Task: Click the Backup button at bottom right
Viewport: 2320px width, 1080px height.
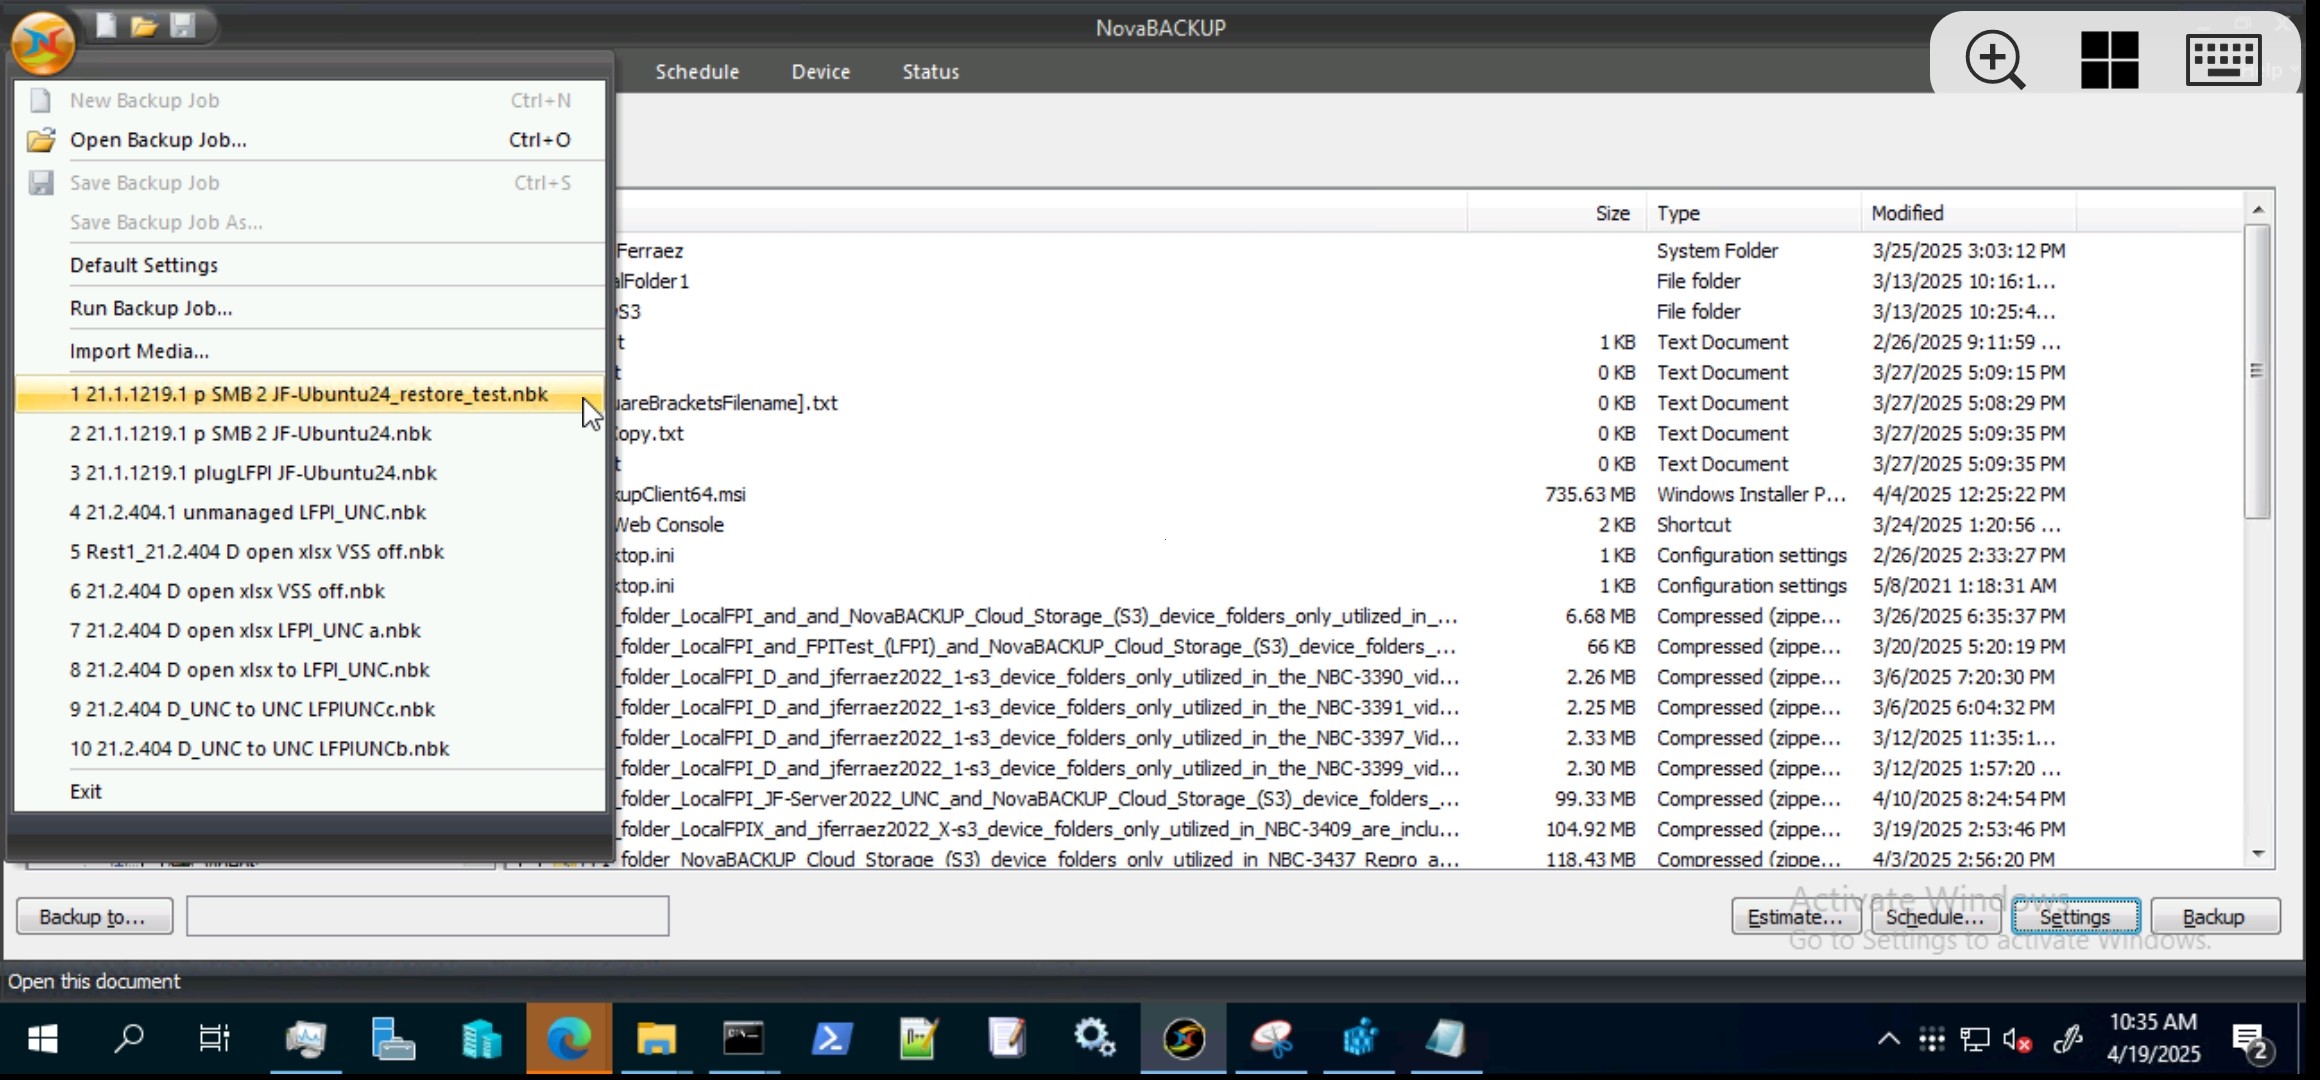Action: (2214, 916)
